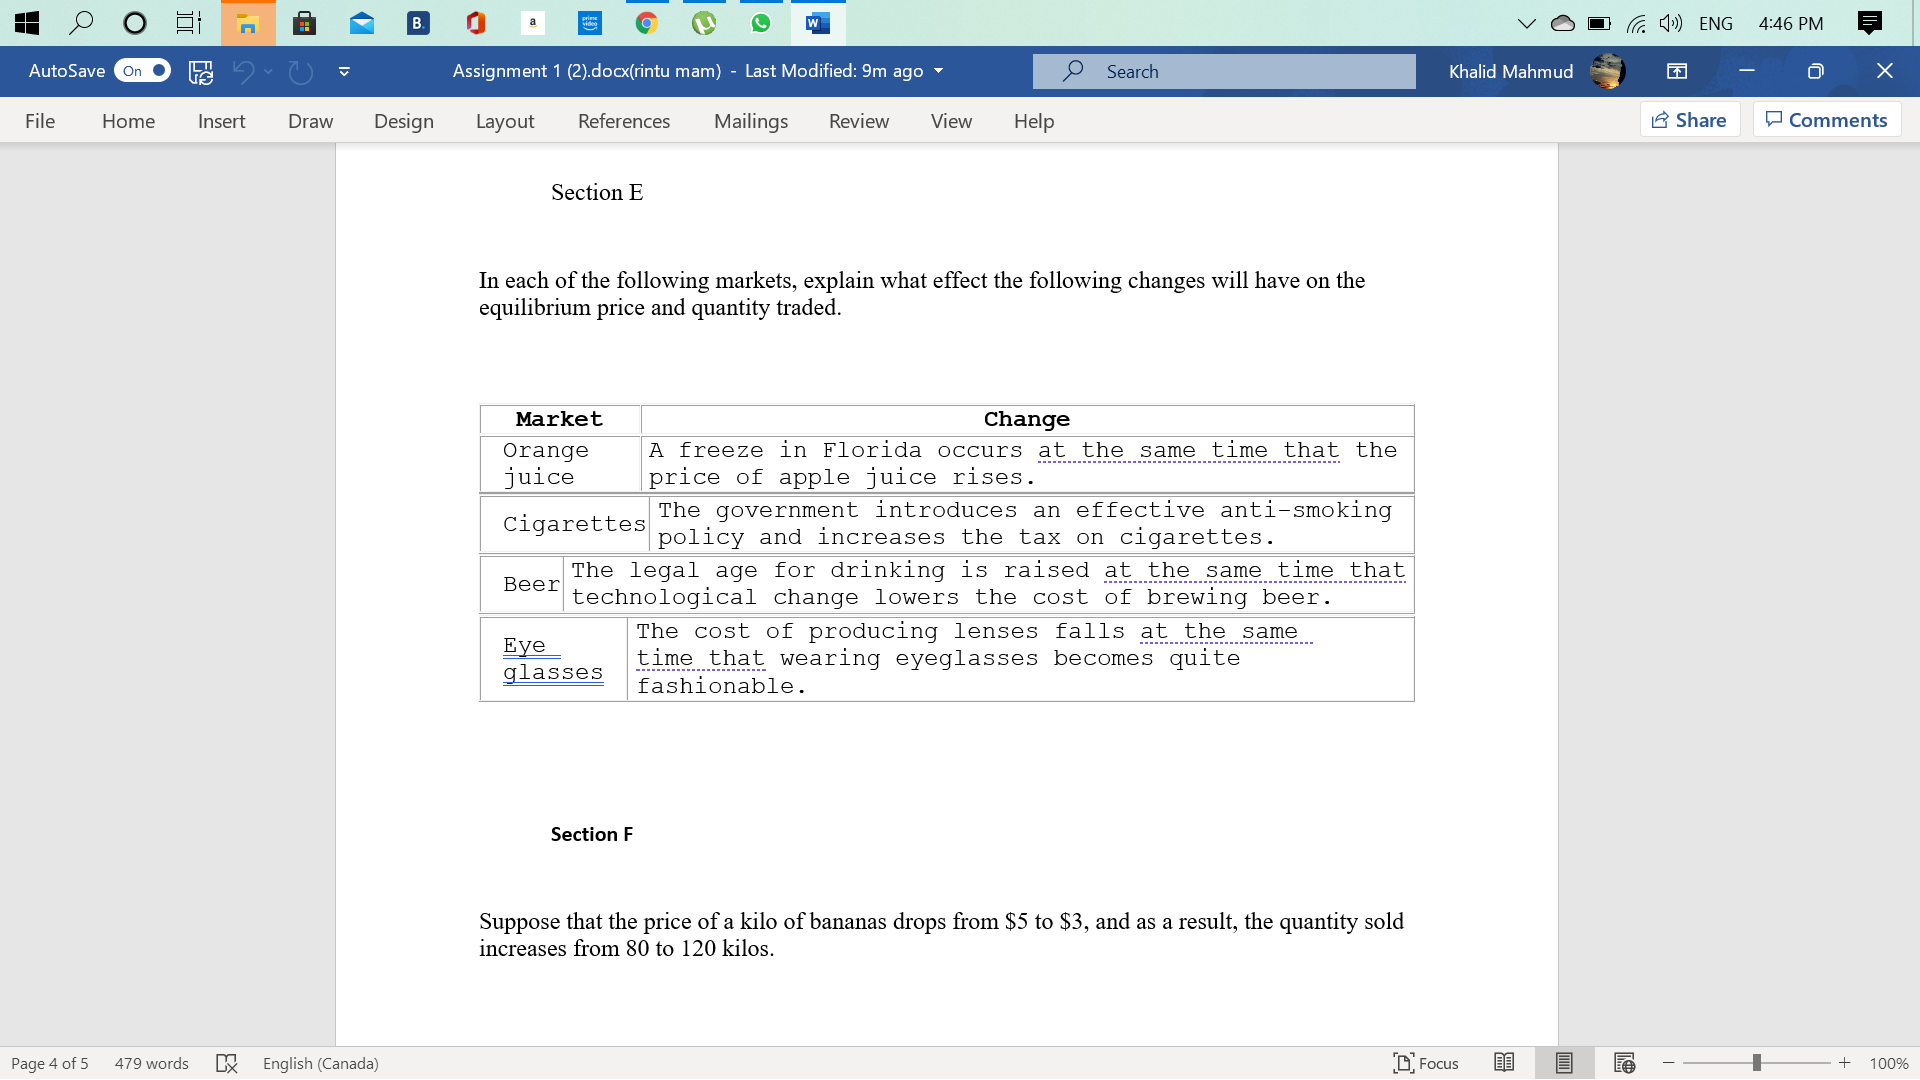
Task: Click the Save icon in title bar
Action: click(201, 71)
